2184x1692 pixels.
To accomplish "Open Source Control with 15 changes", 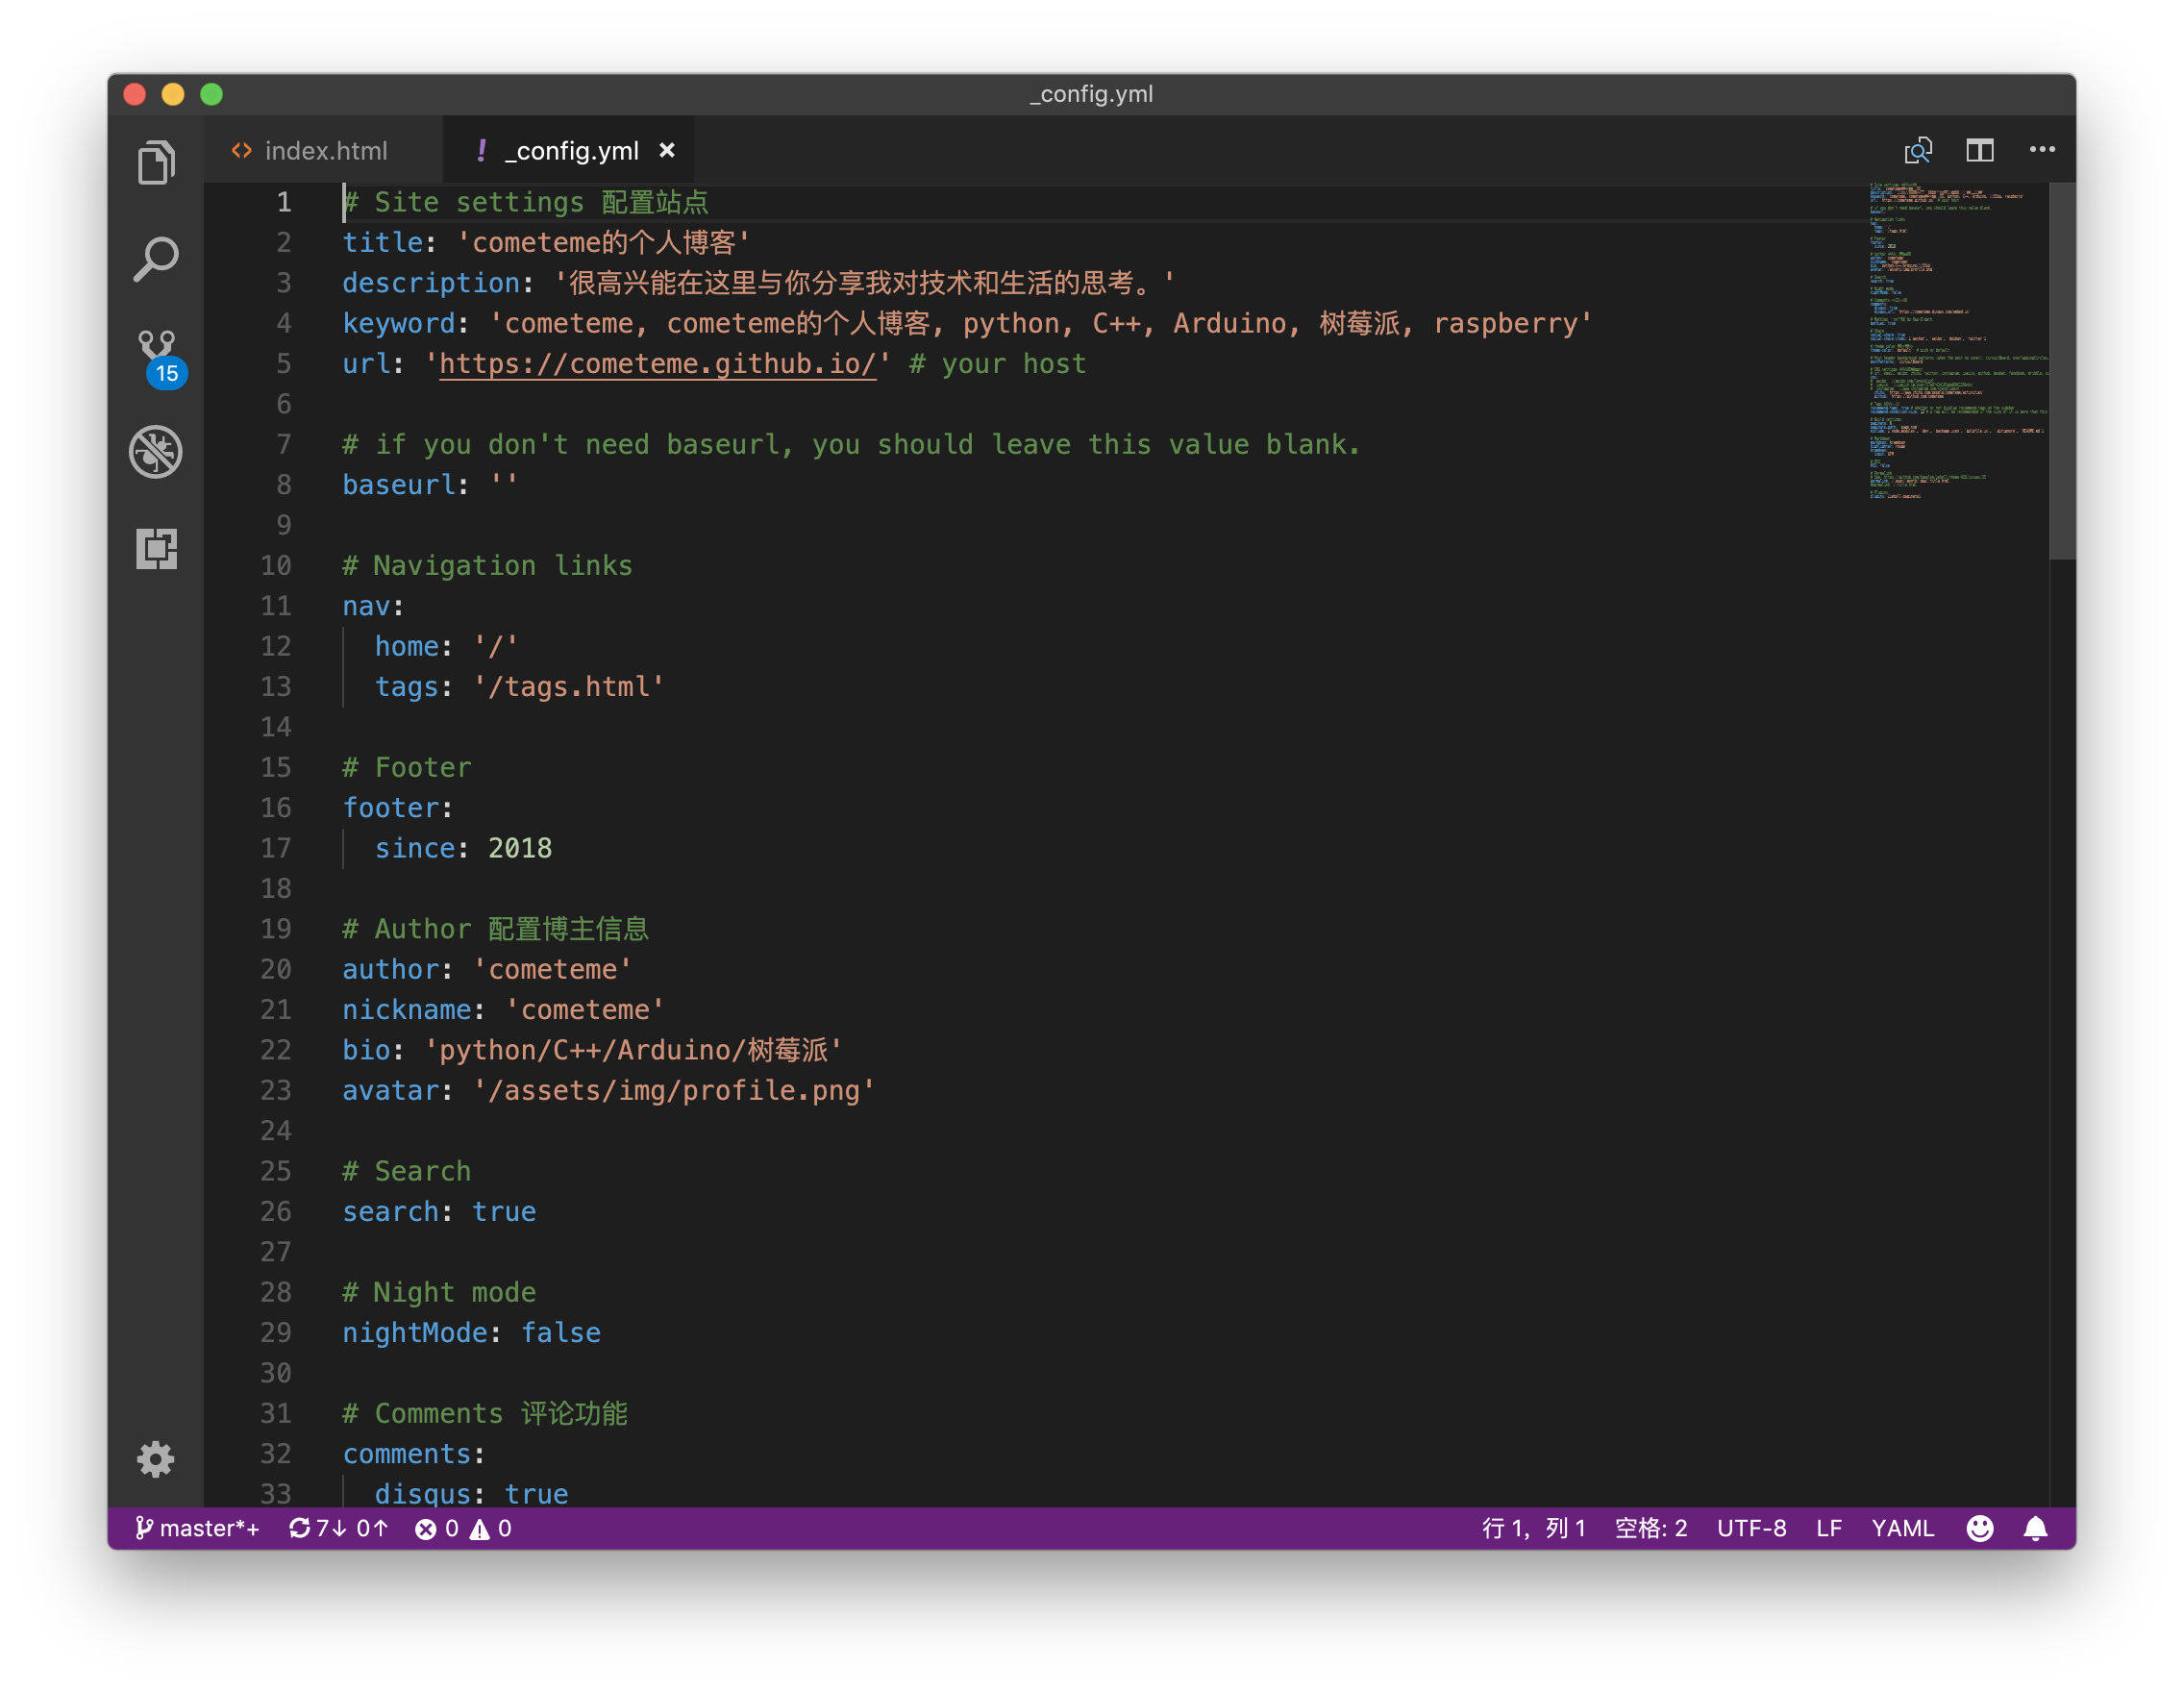I will click(158, 358).
